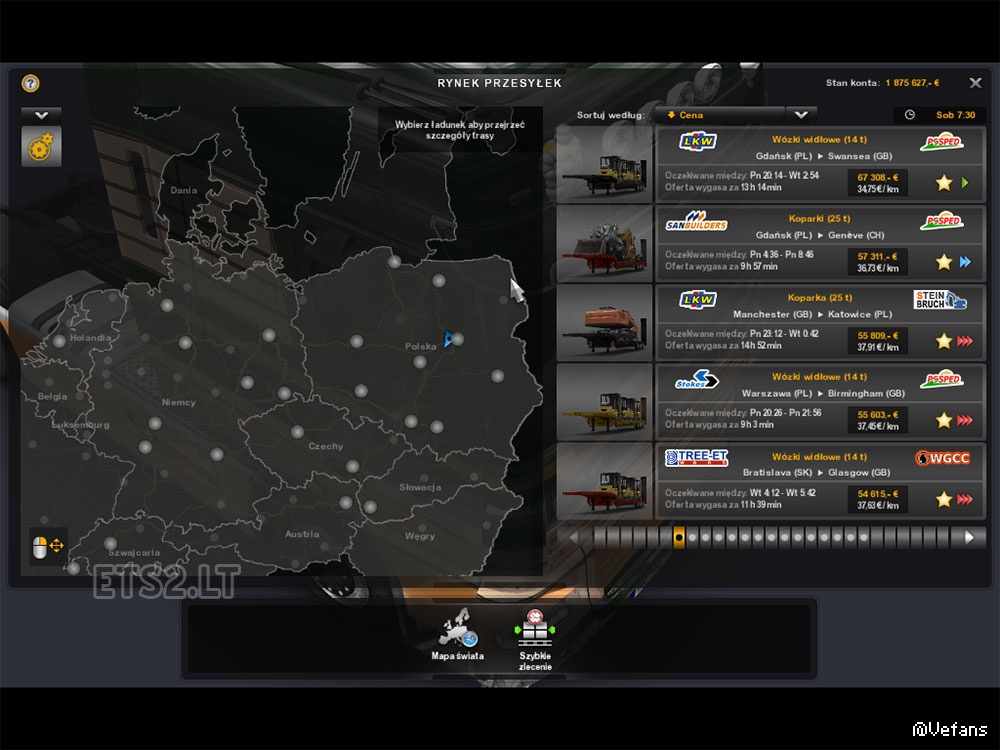Open Mapa świata world map
The image size is (1000, 750).
tap(456, 631)
